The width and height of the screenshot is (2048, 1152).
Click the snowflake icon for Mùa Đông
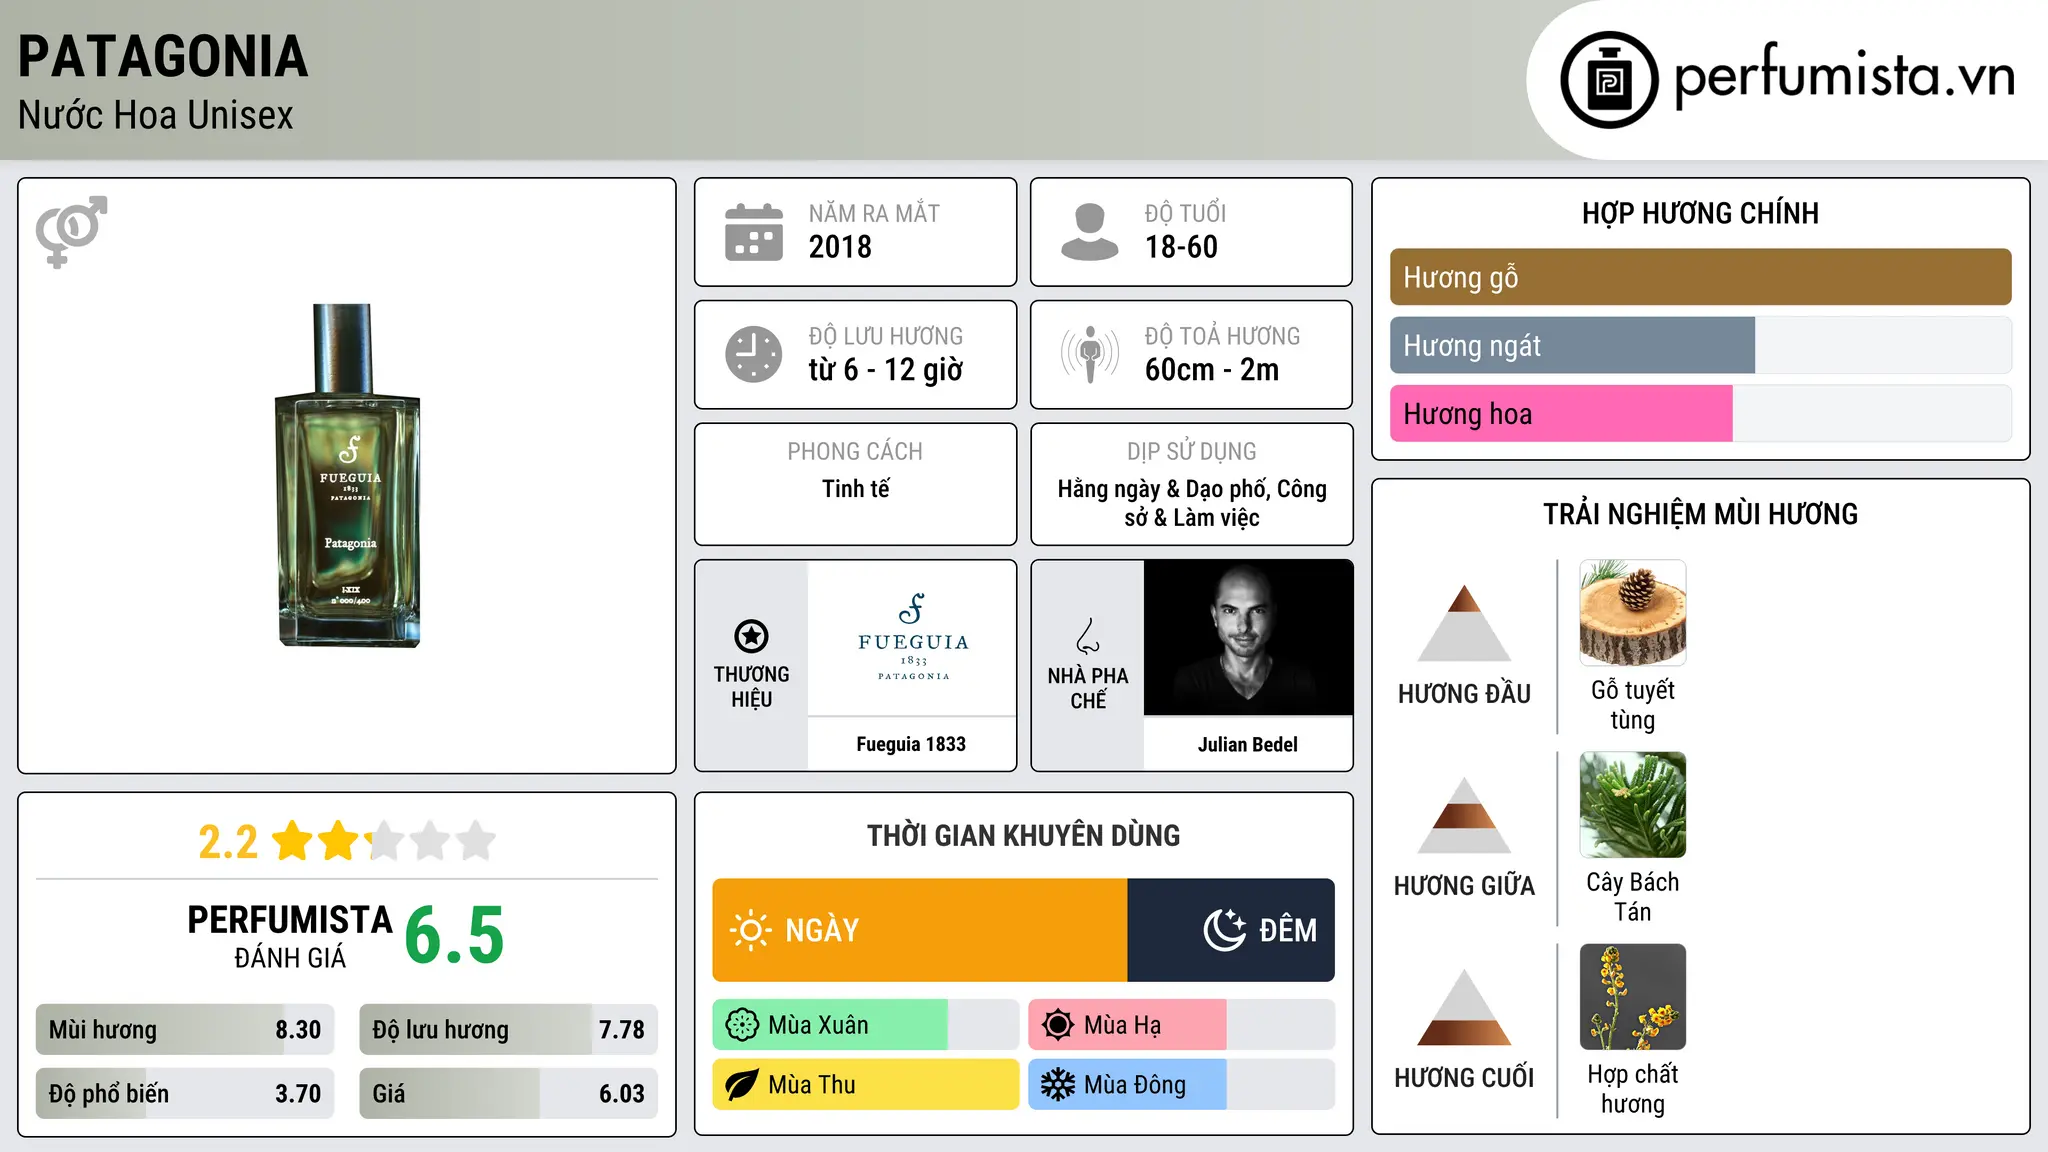(1058, 1085)
